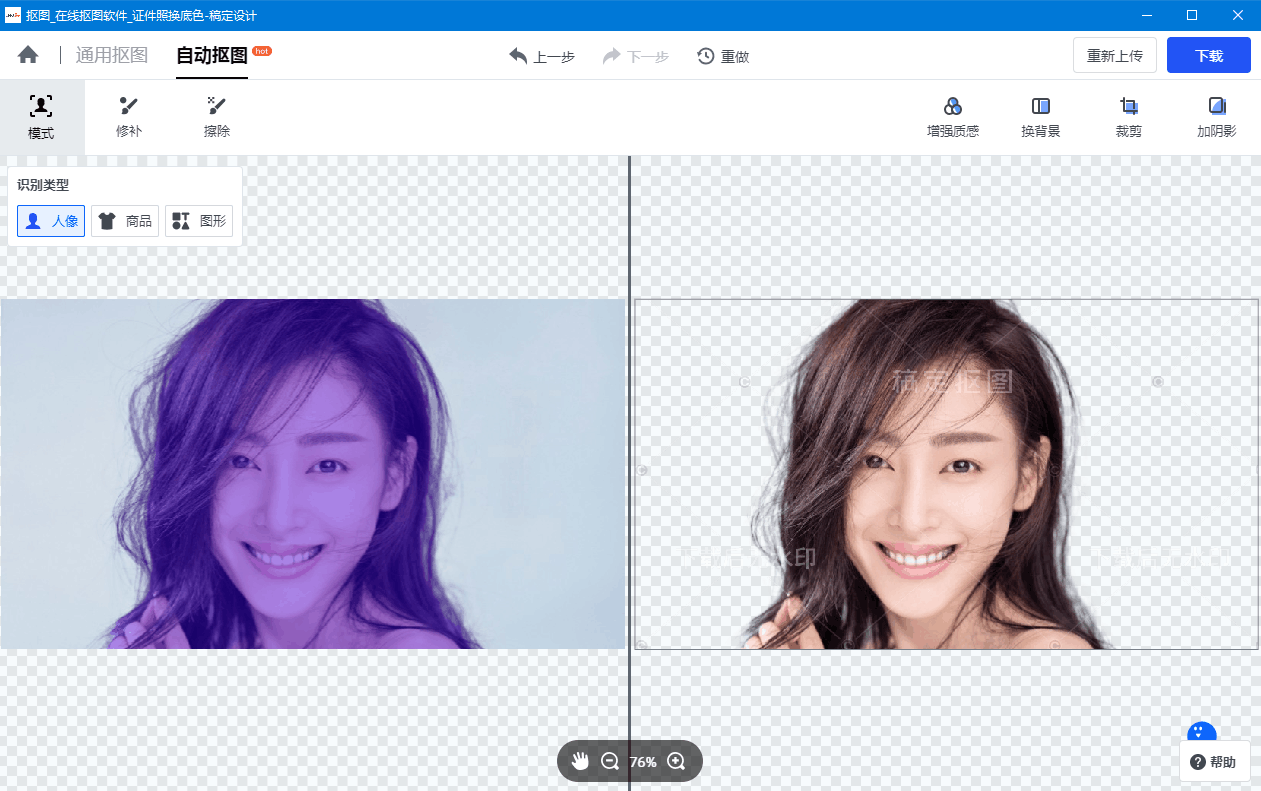Add shadow with 加阴影 tool

[x=1216, y=117]
